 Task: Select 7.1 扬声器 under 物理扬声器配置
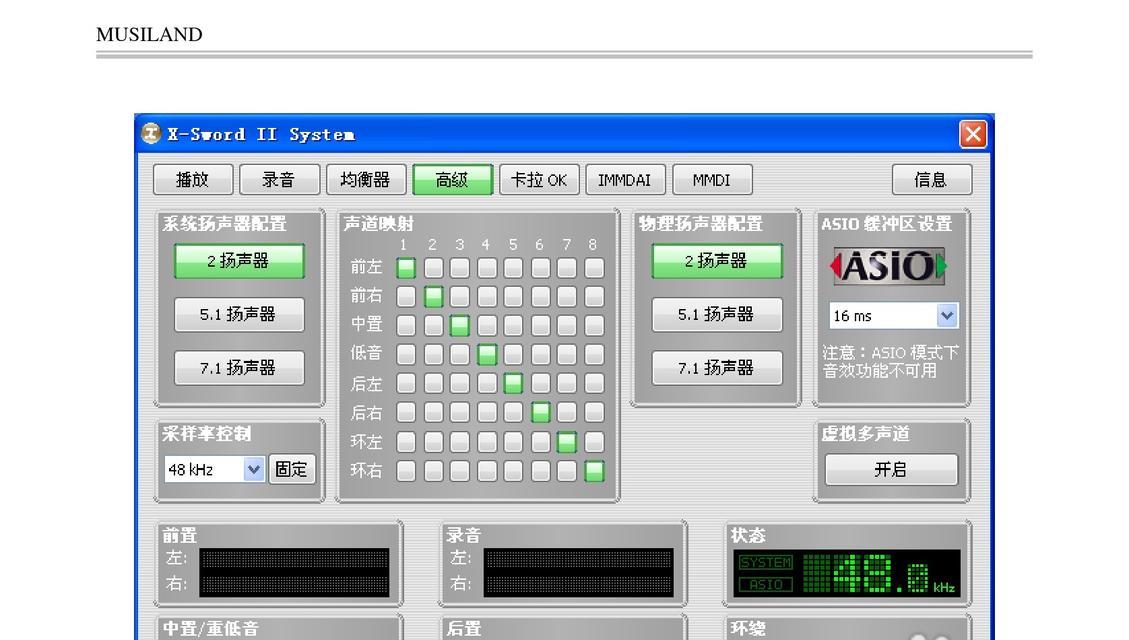[x=717, y=368]
